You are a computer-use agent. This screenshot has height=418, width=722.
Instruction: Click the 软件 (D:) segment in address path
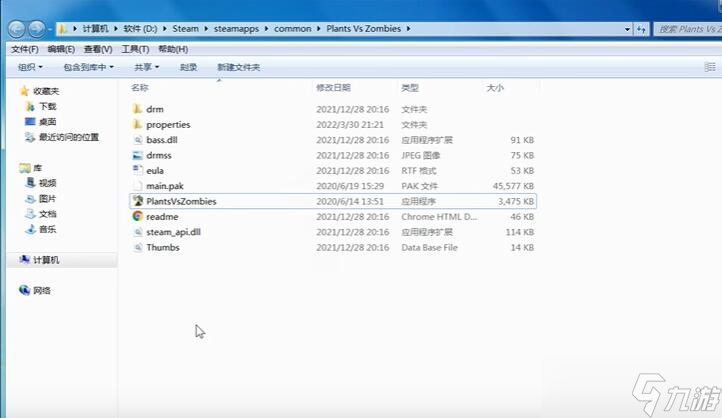140,29
